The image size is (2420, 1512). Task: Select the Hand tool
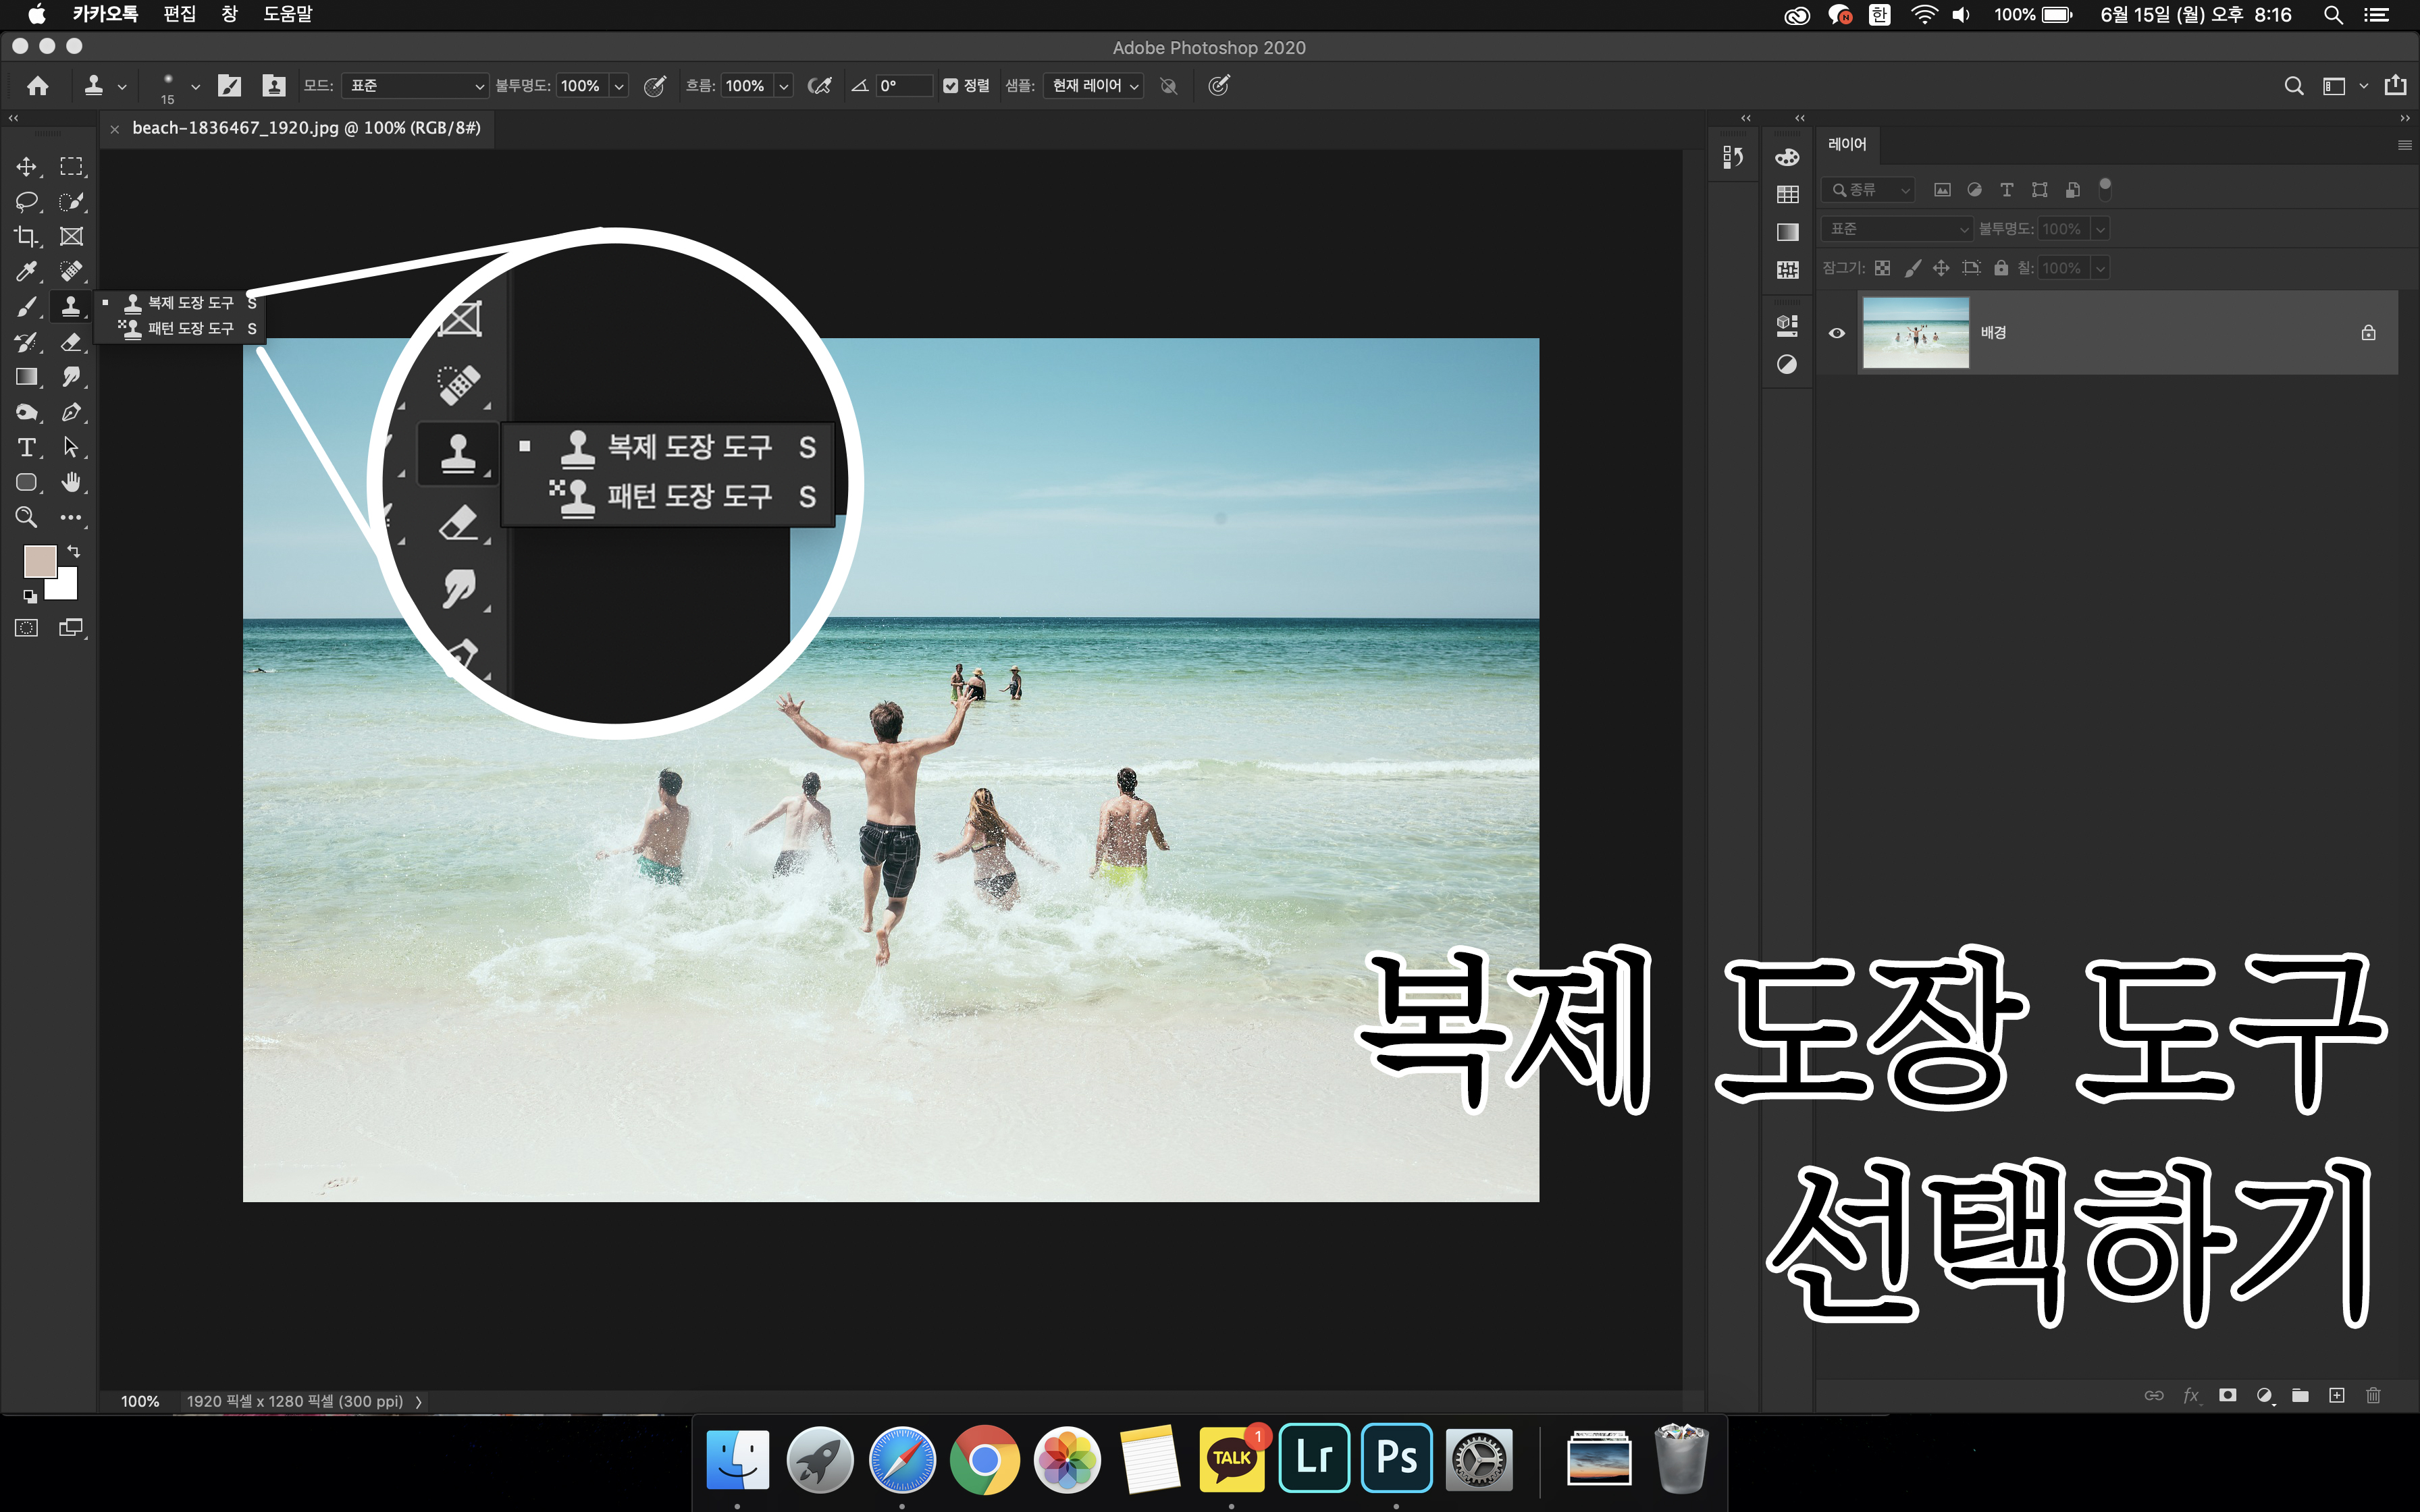(x=70, y=482)
